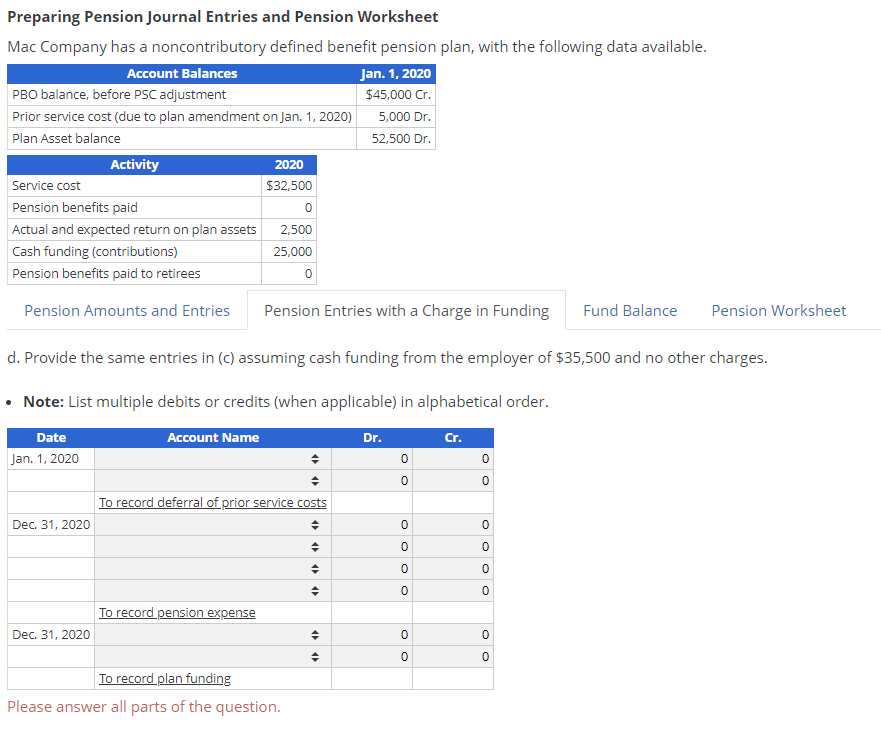This screenshot has width=881, height=729.
Task: Open the first Jan. 1 account name dropdown
Action: tap(315, 458)
